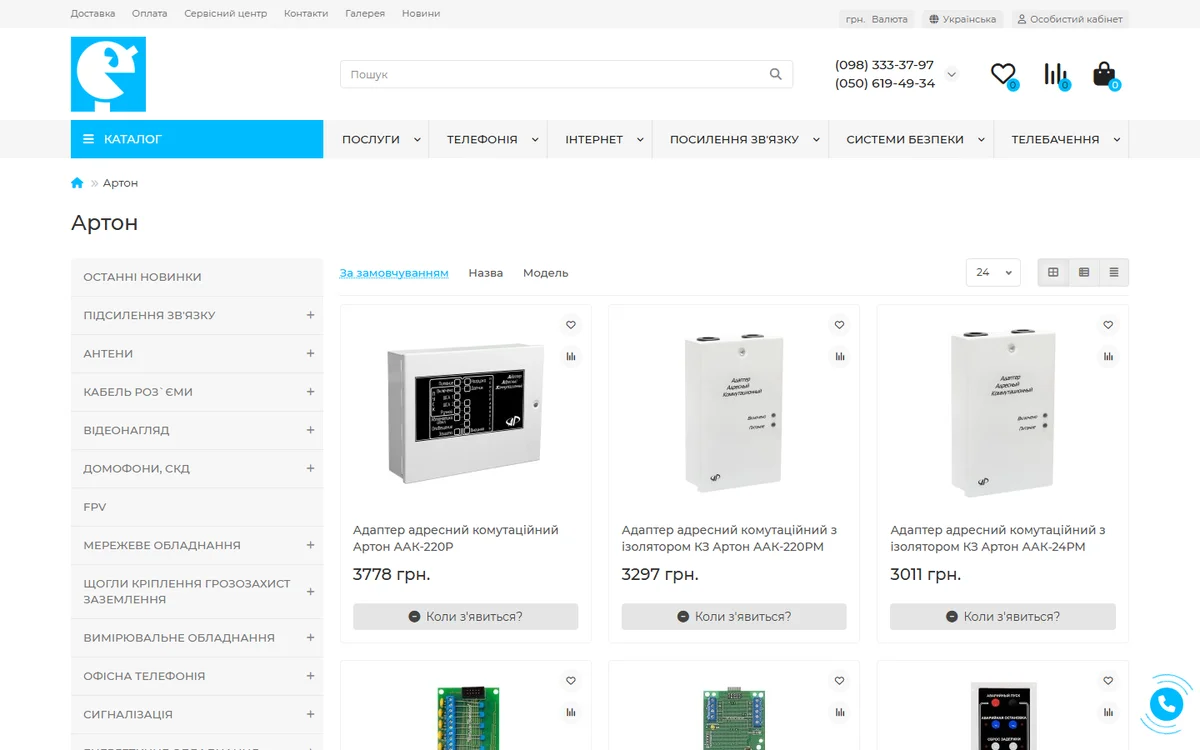The height and width of the screenshot is (750, 1200).
Task: Open the wishlist heart icon in header
Action: [x=1003, y=74]
